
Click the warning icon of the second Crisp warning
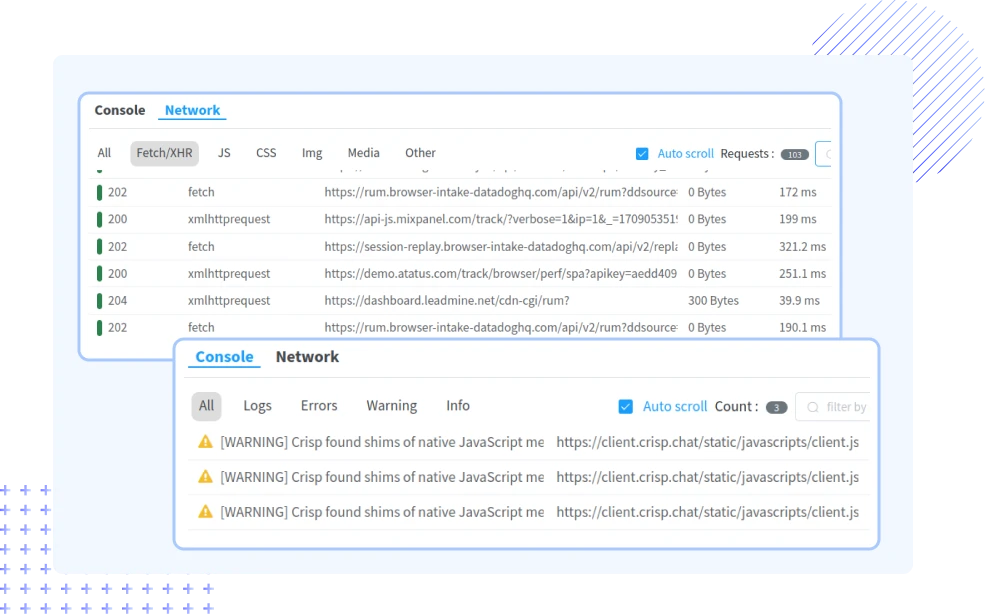coord(205,477)
